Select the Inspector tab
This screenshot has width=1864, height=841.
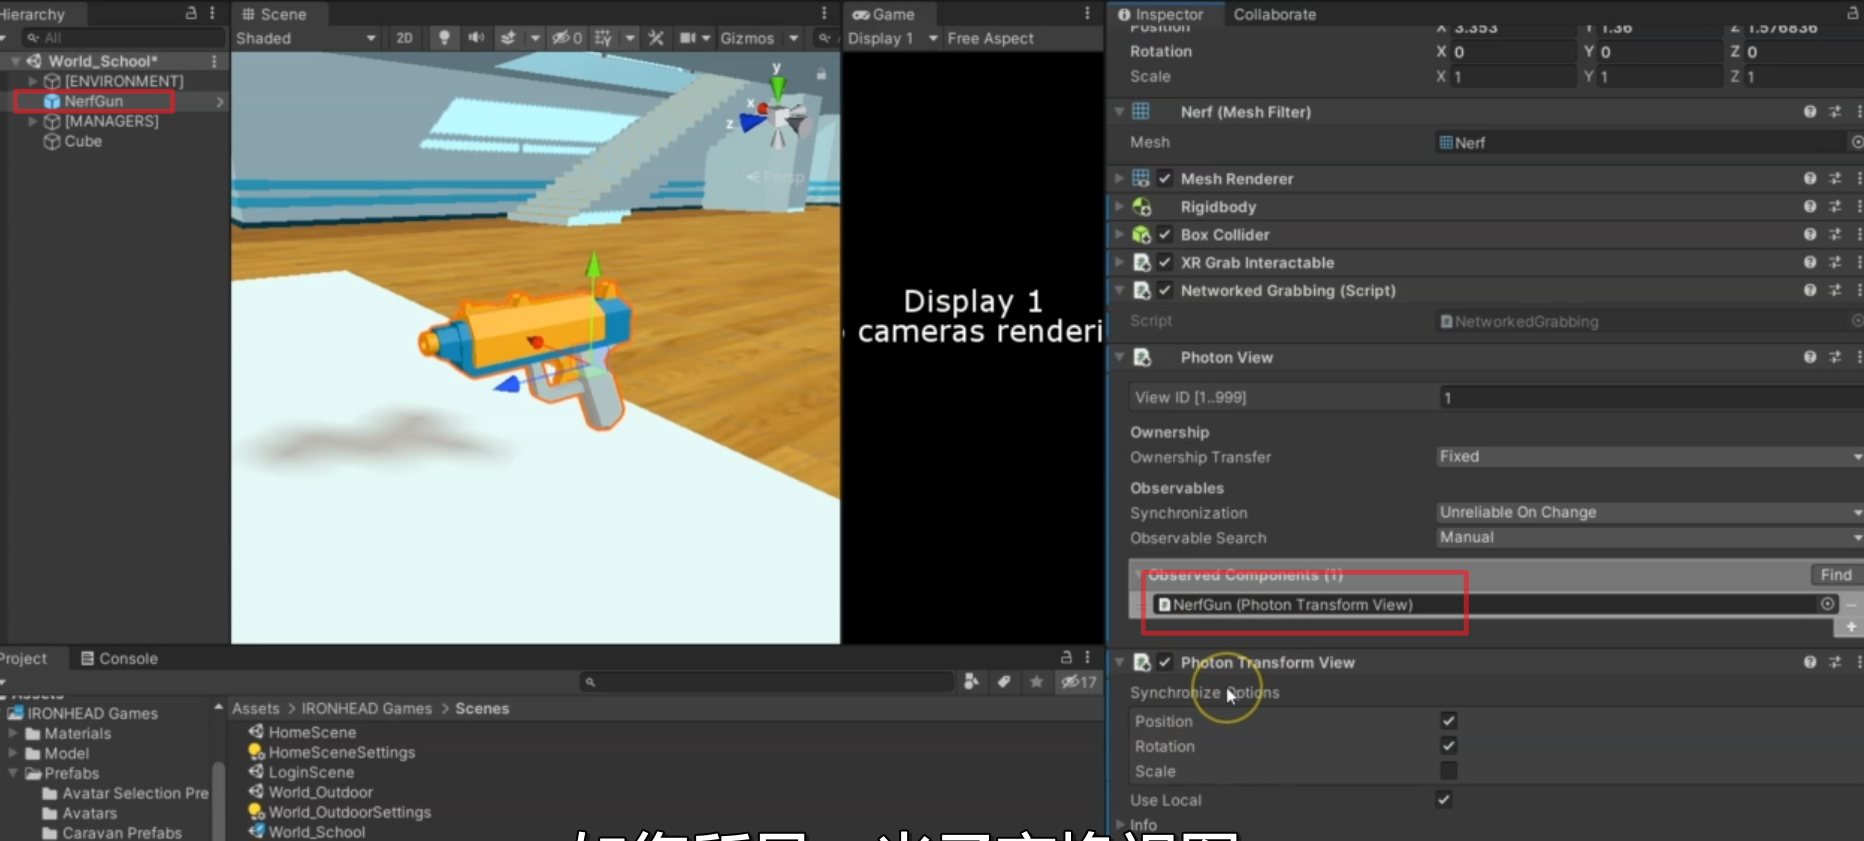coord(1160,14)
